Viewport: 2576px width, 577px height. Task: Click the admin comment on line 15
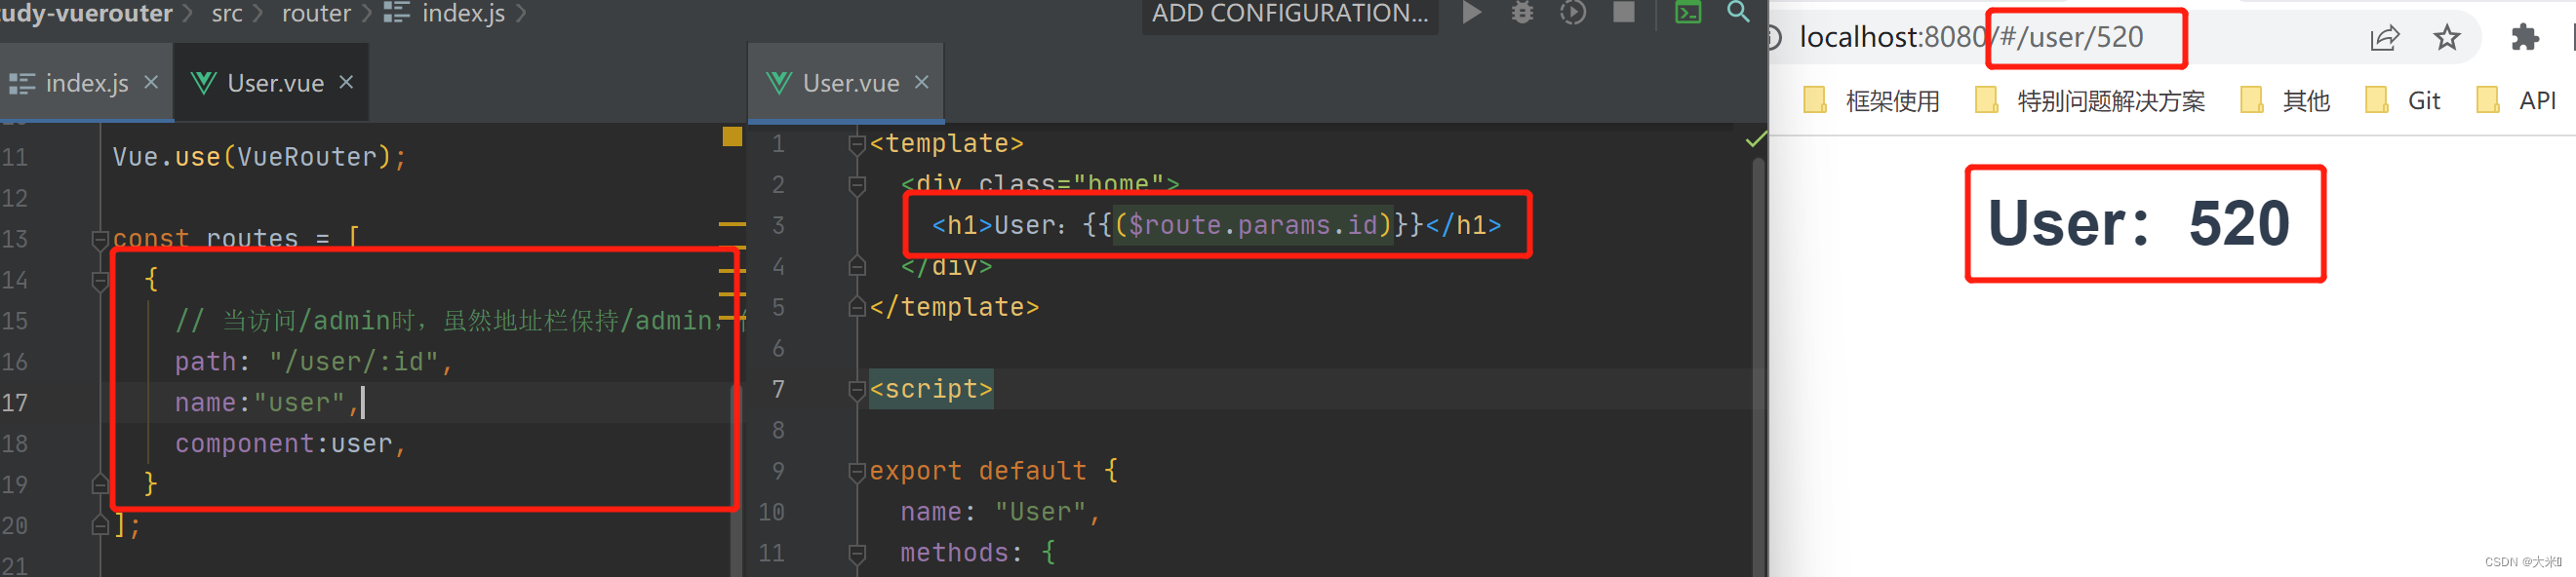pyautogui.click(x=459, y=321)
